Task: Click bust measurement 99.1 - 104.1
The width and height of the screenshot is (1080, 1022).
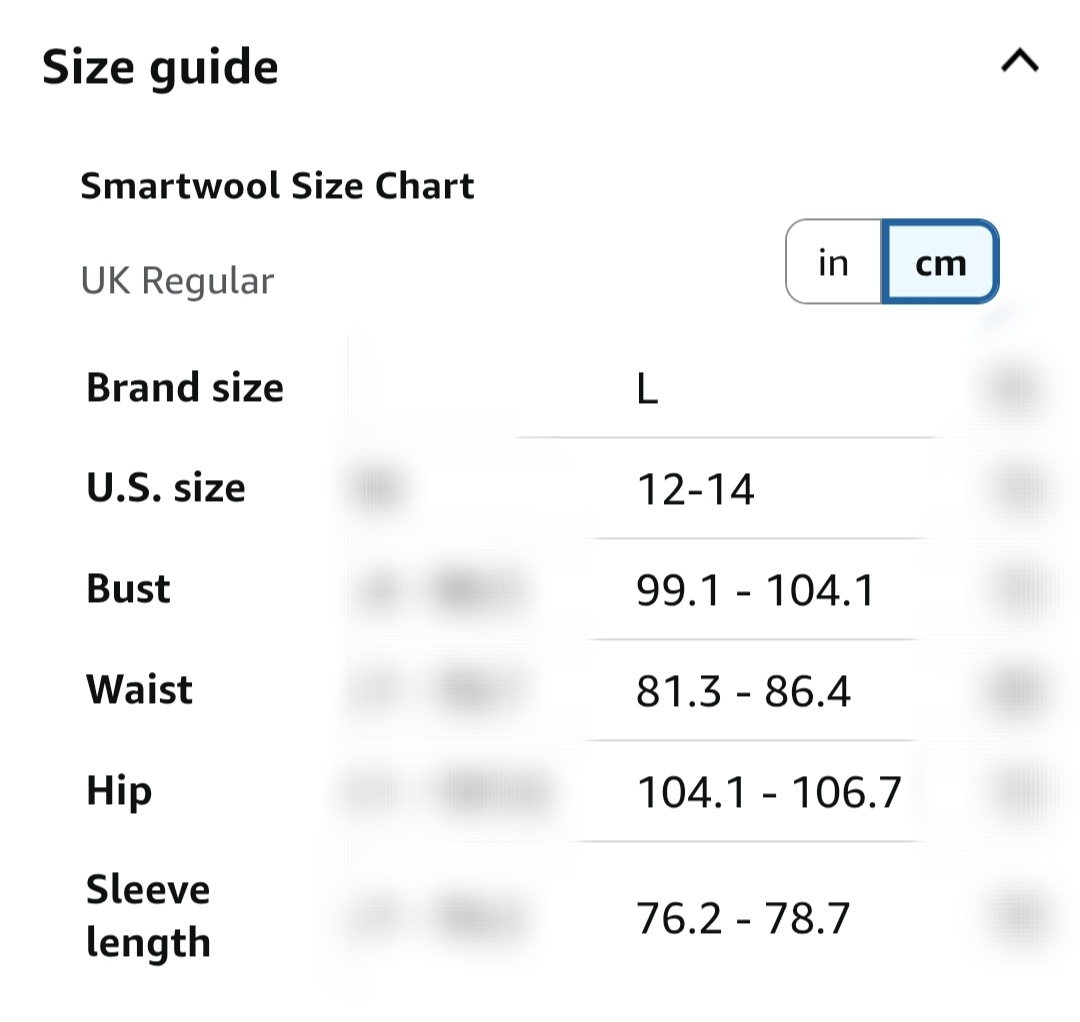Action: [755, 591]
